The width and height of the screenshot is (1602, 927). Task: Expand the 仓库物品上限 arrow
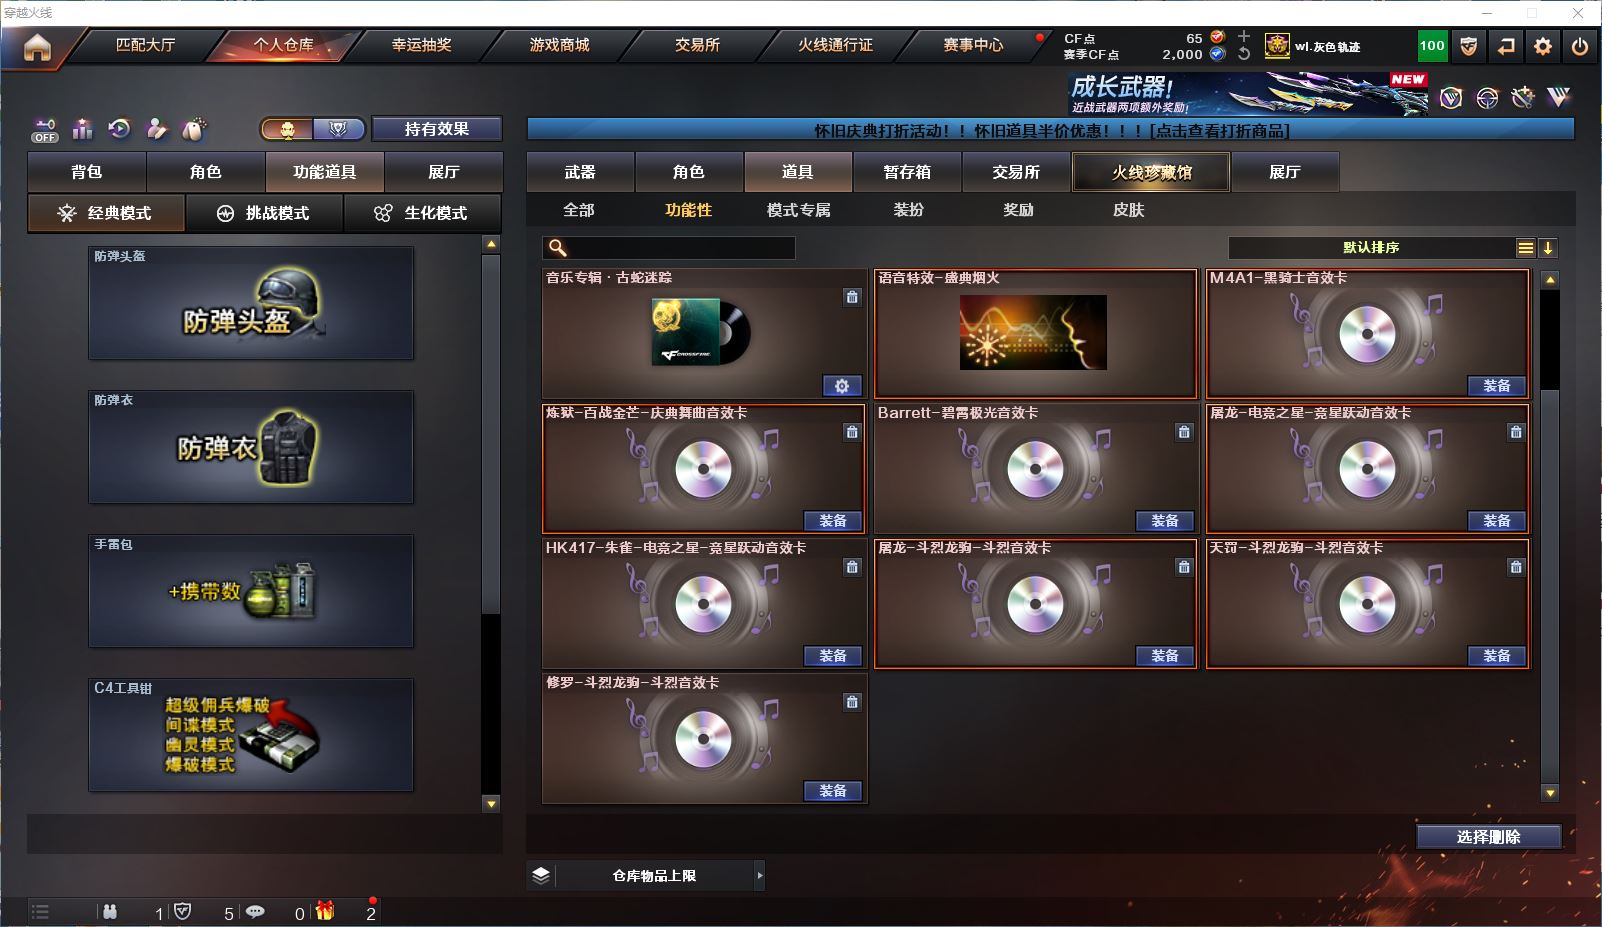760,875
